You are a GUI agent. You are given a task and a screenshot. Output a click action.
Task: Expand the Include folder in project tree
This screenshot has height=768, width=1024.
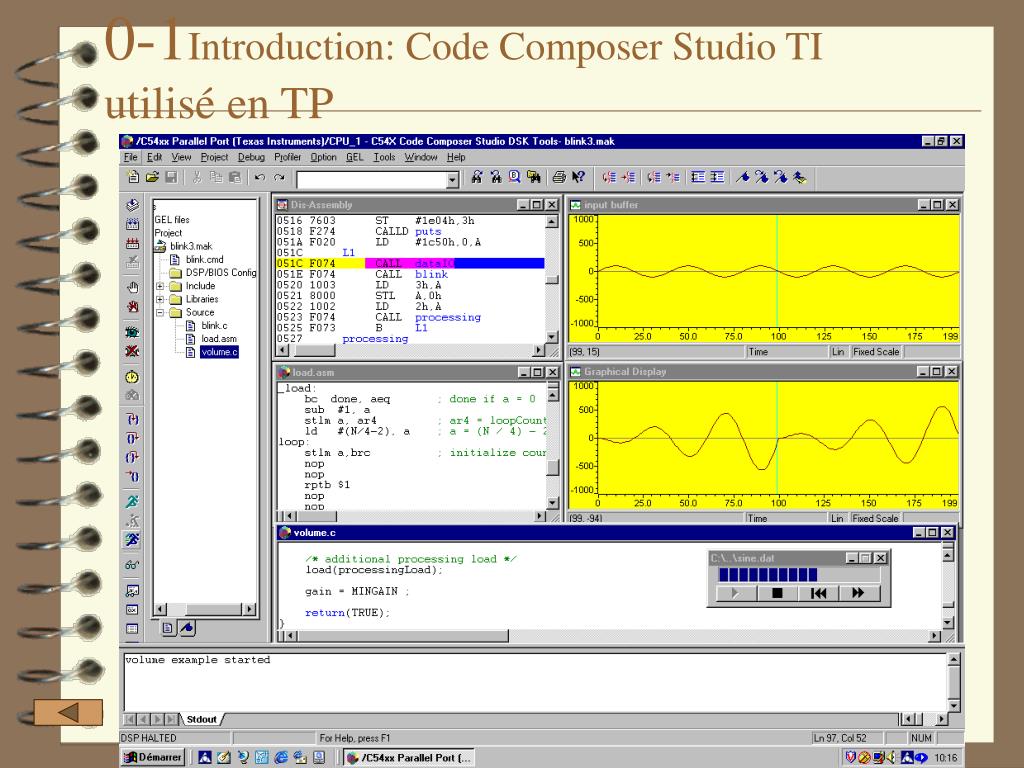[160, 286]
